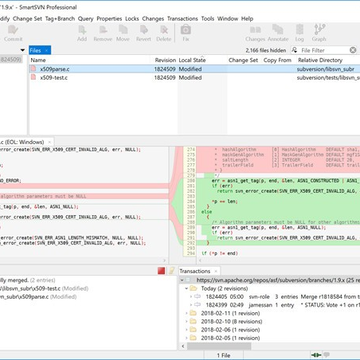Open the Locks menu
Screen dimensions: 360x360
coord(132,19)
